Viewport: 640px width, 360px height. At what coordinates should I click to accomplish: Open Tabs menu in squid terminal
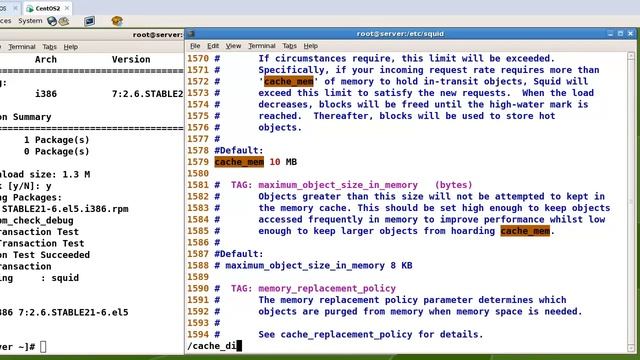(x=289, y=46)
